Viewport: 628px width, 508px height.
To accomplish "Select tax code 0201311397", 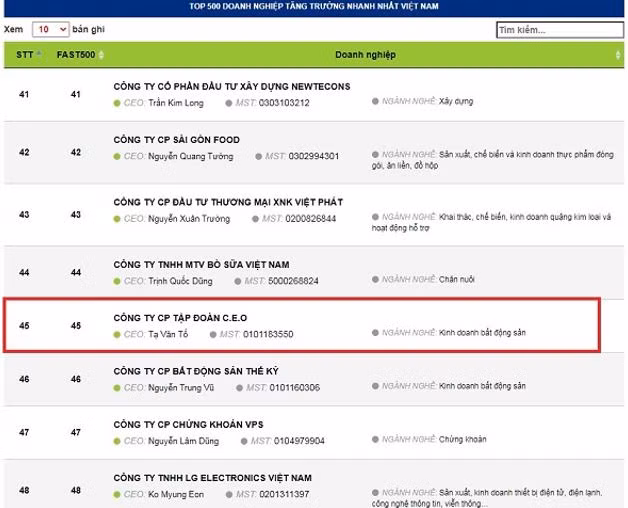I will pyautogui.click(x=284, y=494).
